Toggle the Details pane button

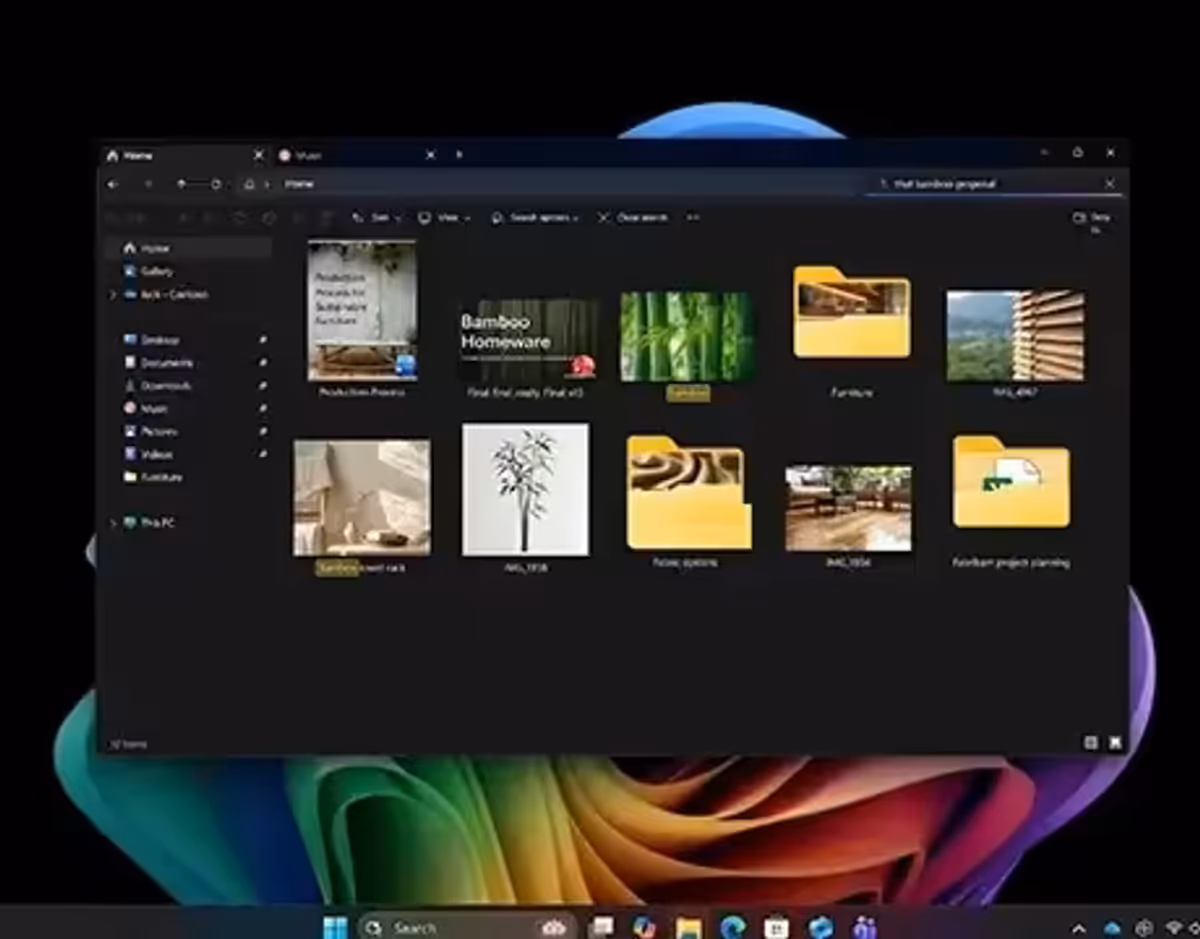coord(1093,220)
